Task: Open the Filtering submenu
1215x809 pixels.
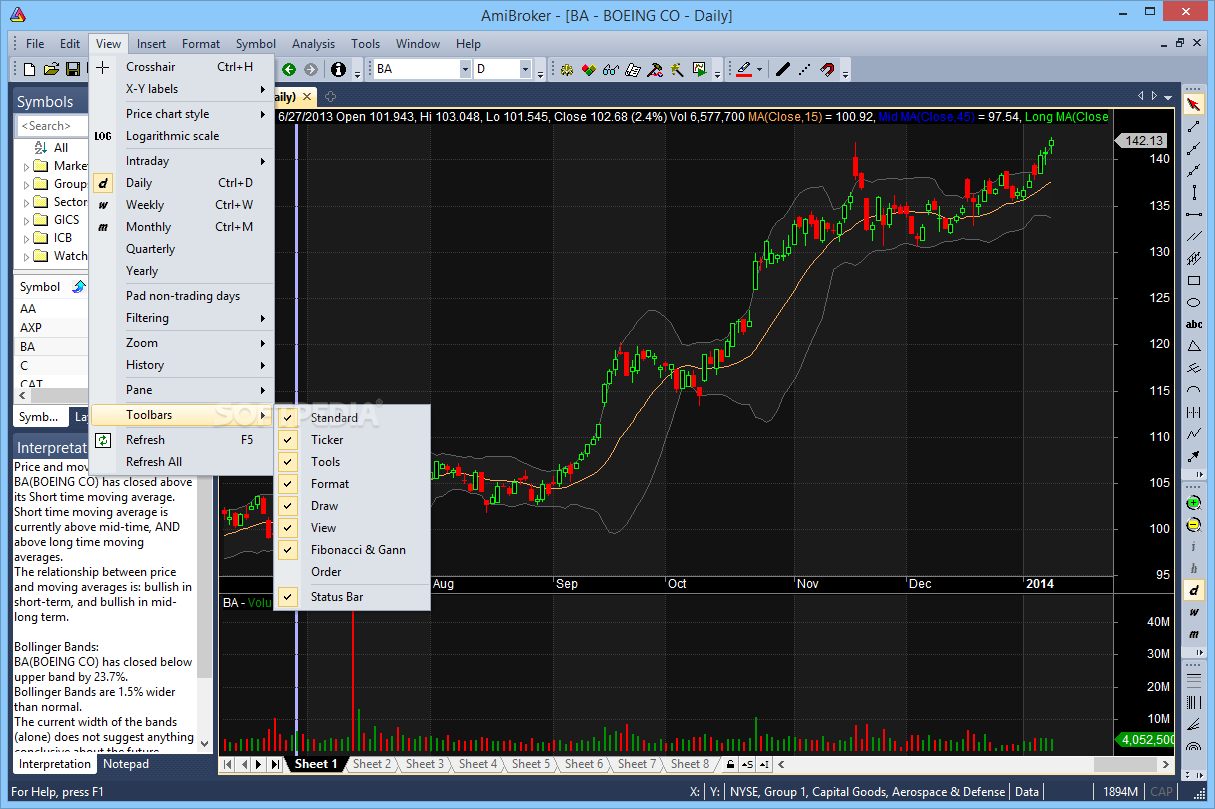Action: point(182,318)
